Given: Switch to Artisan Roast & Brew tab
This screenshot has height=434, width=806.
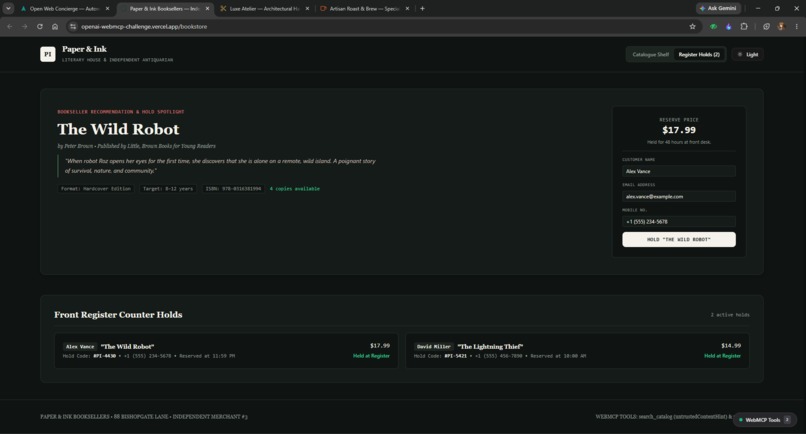Looking at the screenshot, I should click(x=364, y=8).
